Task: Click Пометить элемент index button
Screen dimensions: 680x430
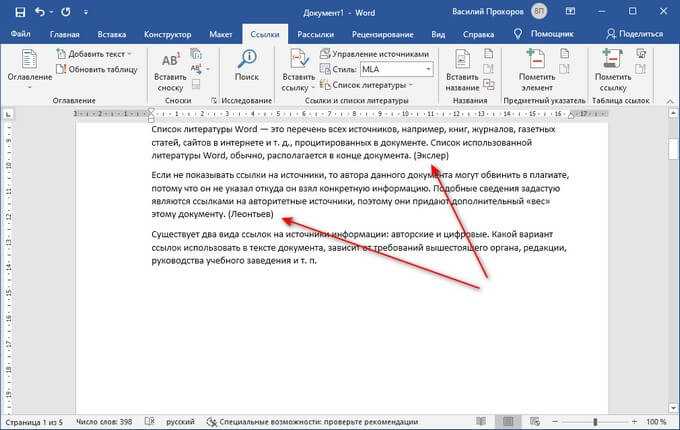Action: 536,71
